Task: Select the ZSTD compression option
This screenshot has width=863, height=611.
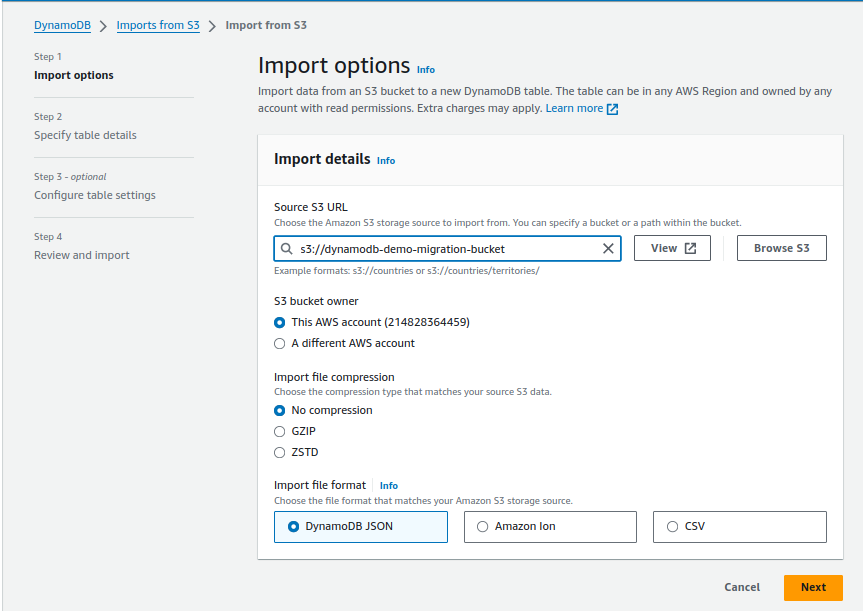Action: point(280,452)
